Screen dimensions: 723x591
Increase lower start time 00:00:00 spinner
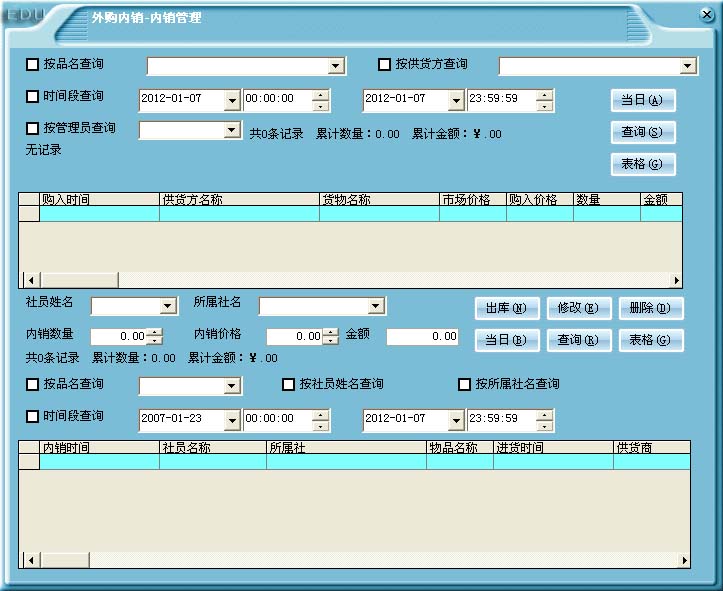[x=321, y=415]
